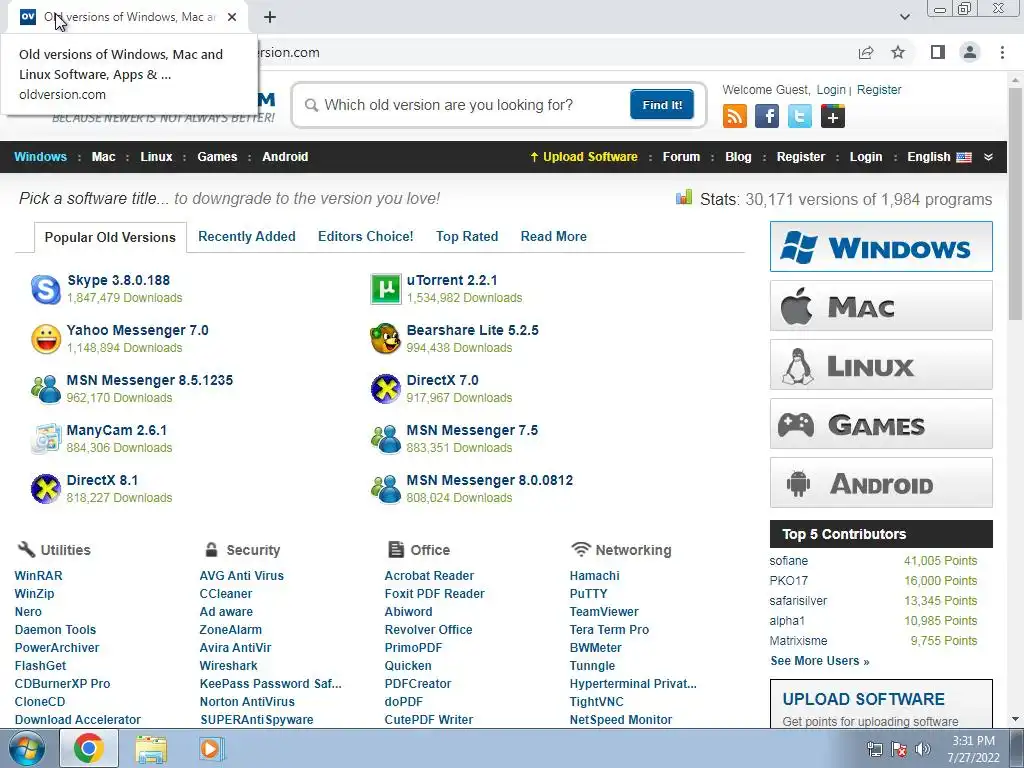
Task: Open the Wireshark security link
Action: click(229, 665)
